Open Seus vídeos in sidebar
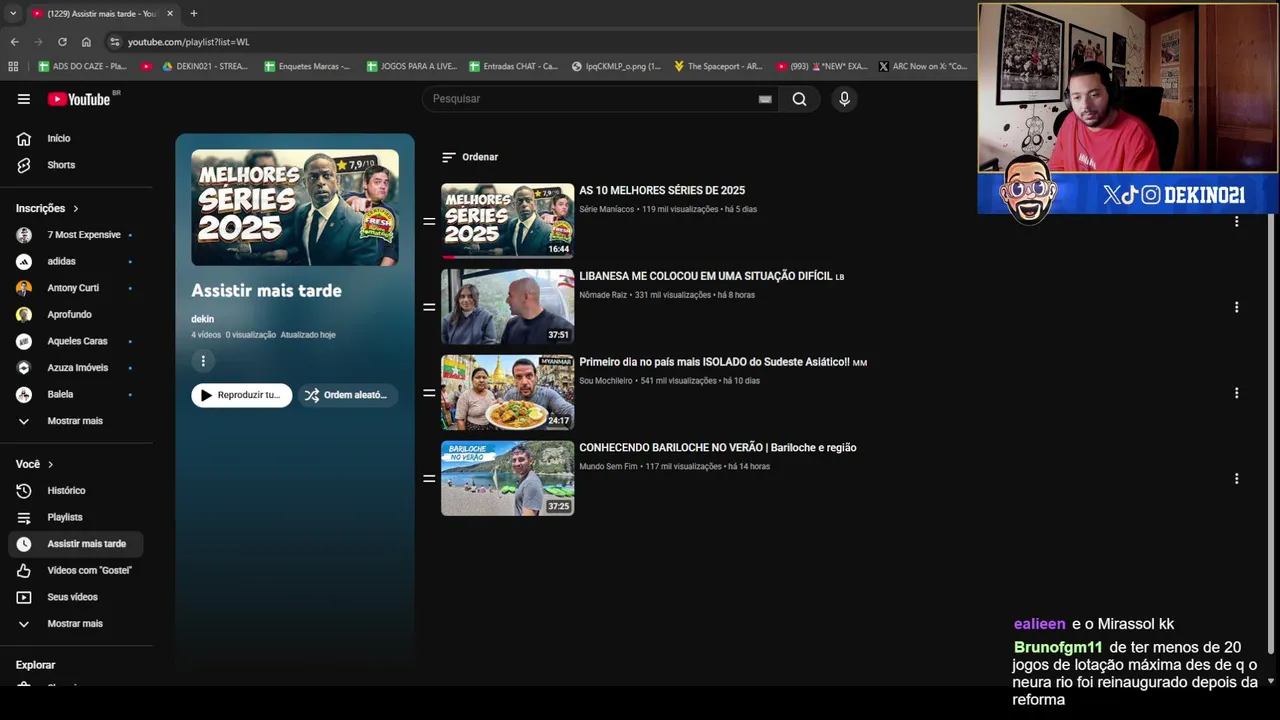The image size is (1280, 720). tap(77, 597)
